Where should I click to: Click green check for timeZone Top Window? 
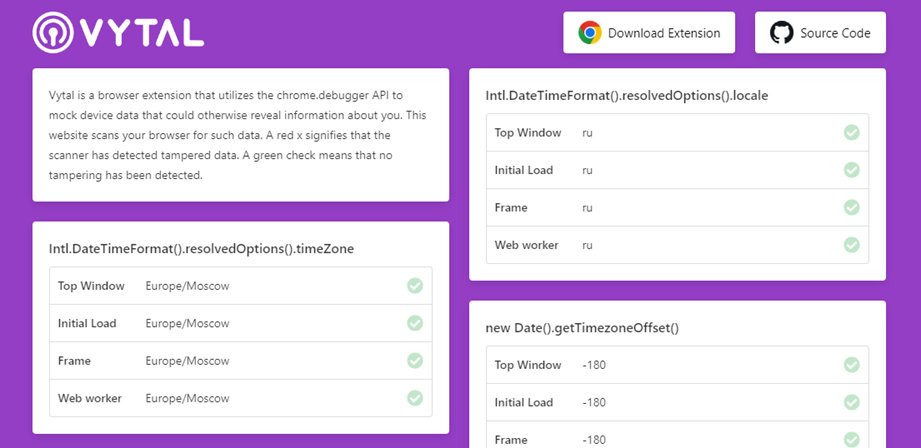tap(415, 286)
